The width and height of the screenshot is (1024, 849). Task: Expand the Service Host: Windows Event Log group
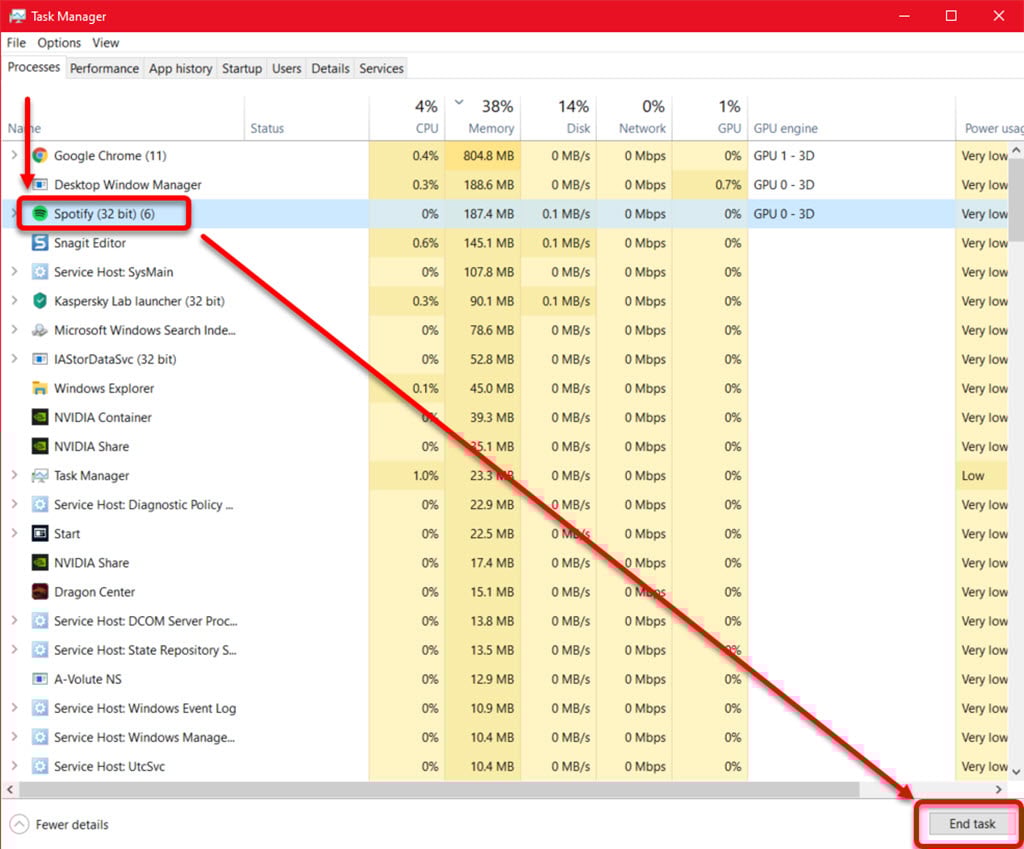coord(14,708)
